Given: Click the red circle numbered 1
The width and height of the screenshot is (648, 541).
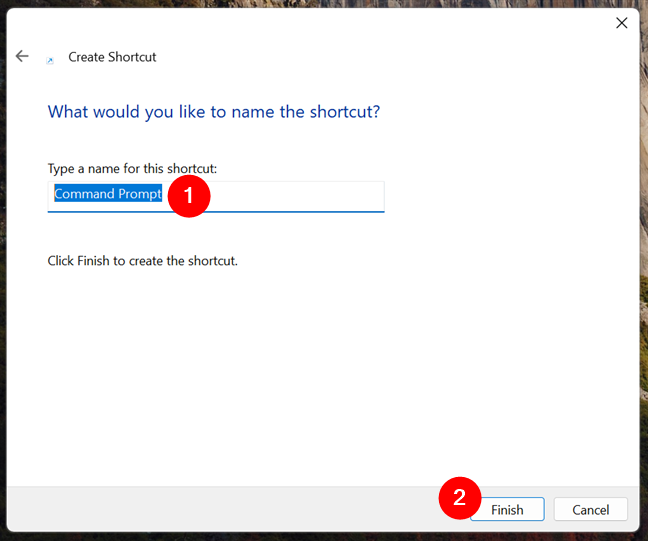Looking at the screenshot, I should coord(189,196).
